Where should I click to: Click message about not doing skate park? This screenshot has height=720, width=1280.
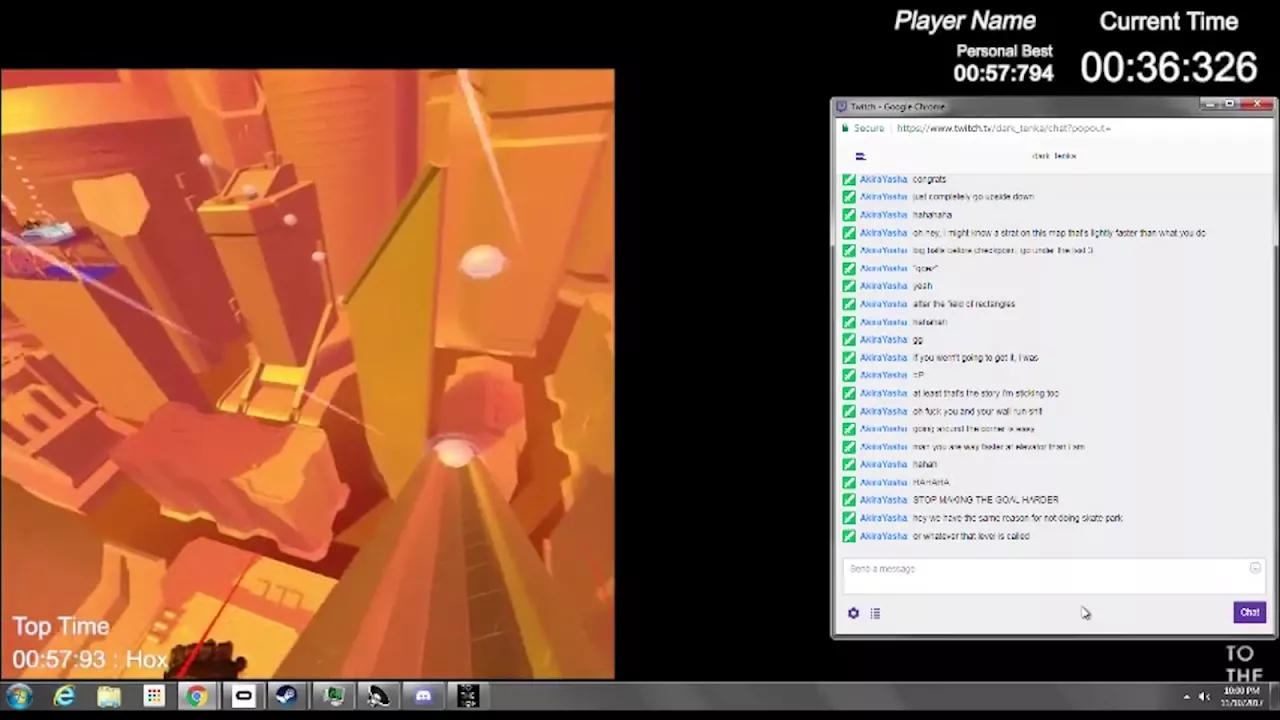pos(1018,518)
